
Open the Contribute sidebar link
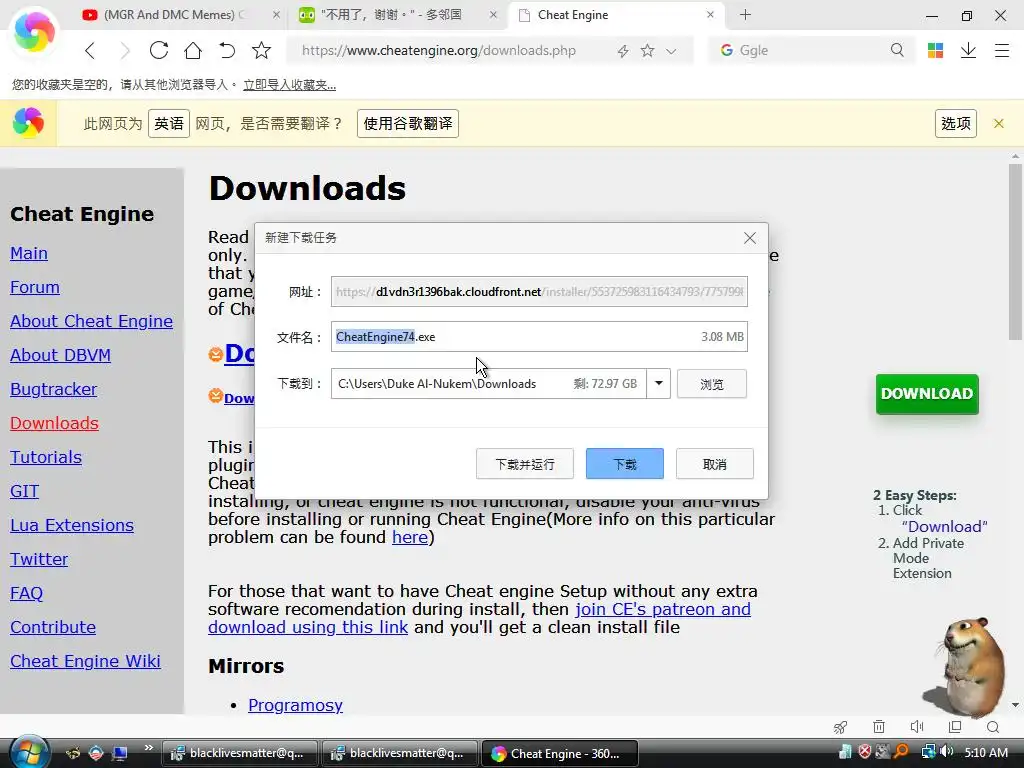coord(53,627)
